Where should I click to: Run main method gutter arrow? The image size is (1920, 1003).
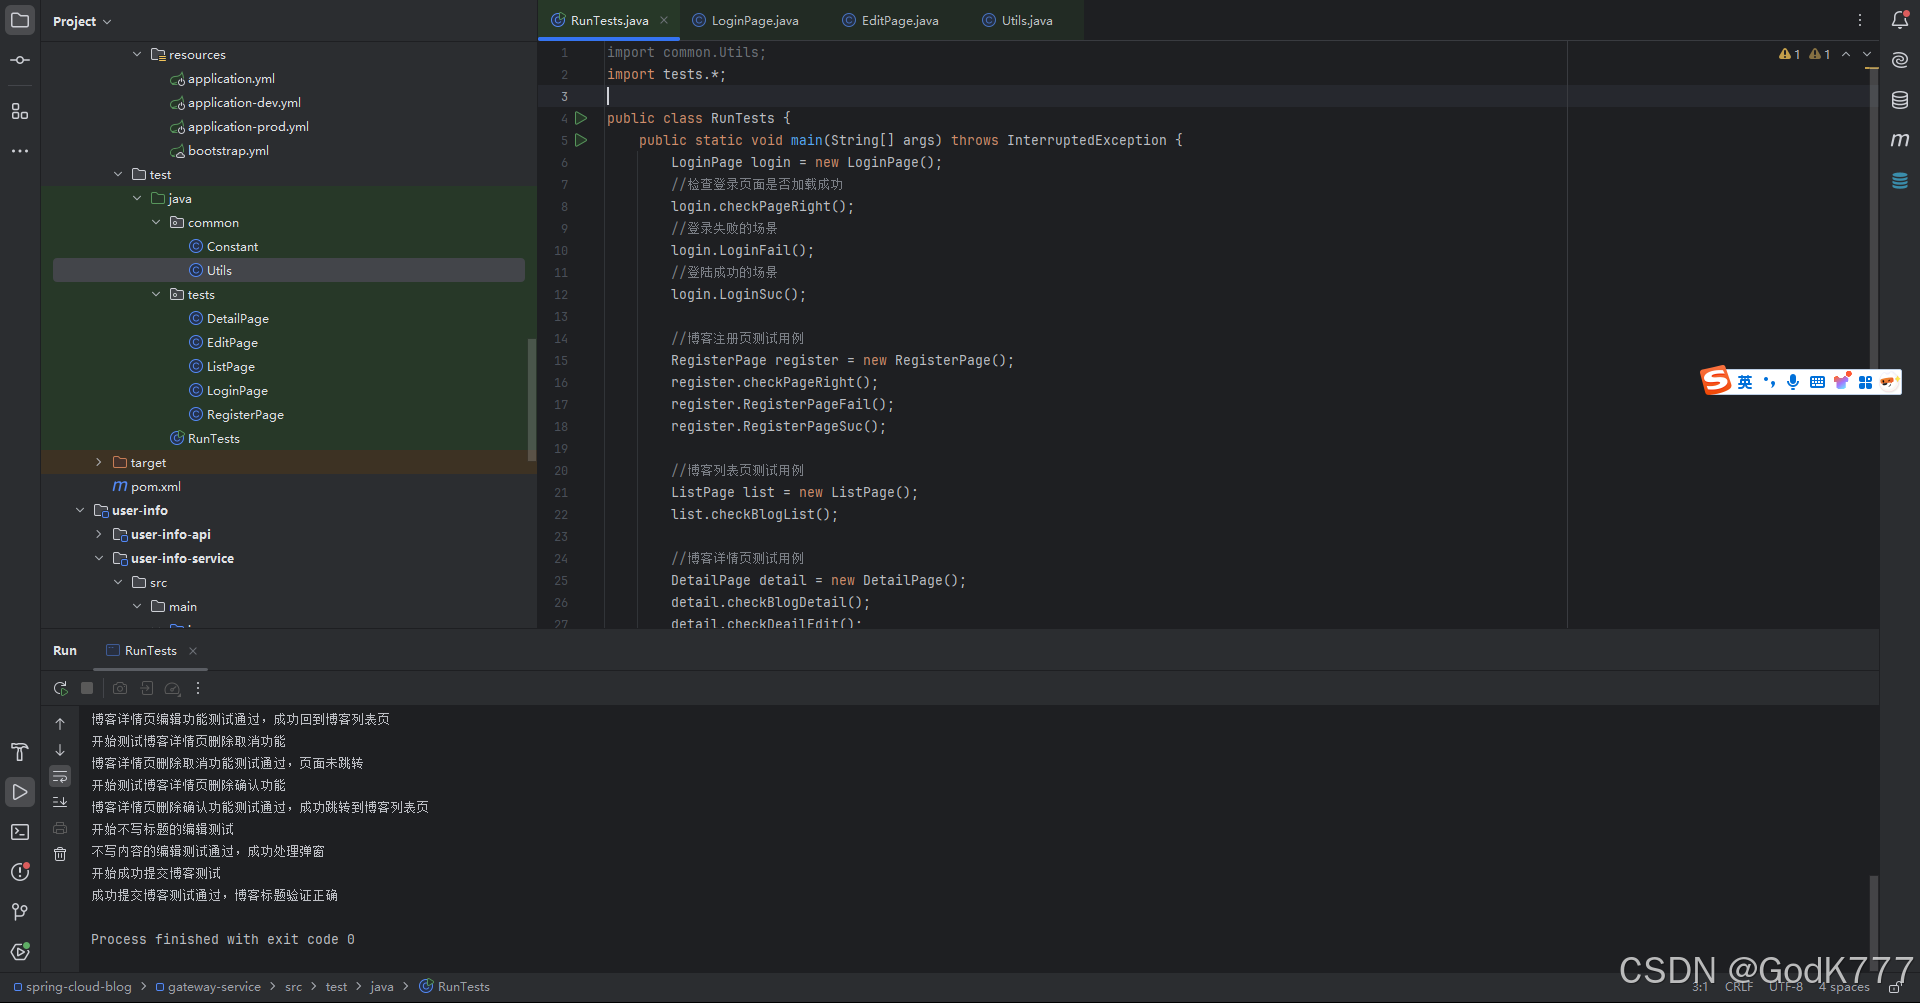[581, 140]
